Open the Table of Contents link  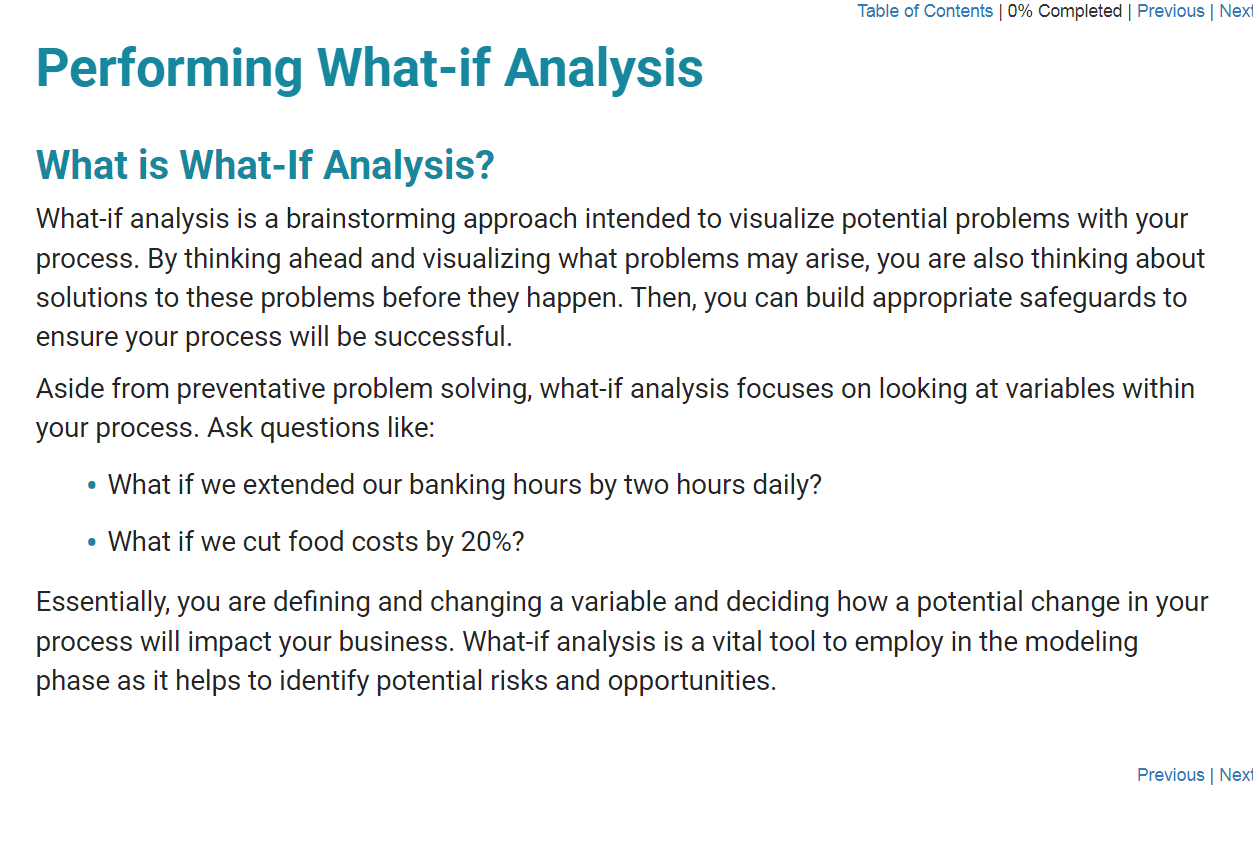925,11
